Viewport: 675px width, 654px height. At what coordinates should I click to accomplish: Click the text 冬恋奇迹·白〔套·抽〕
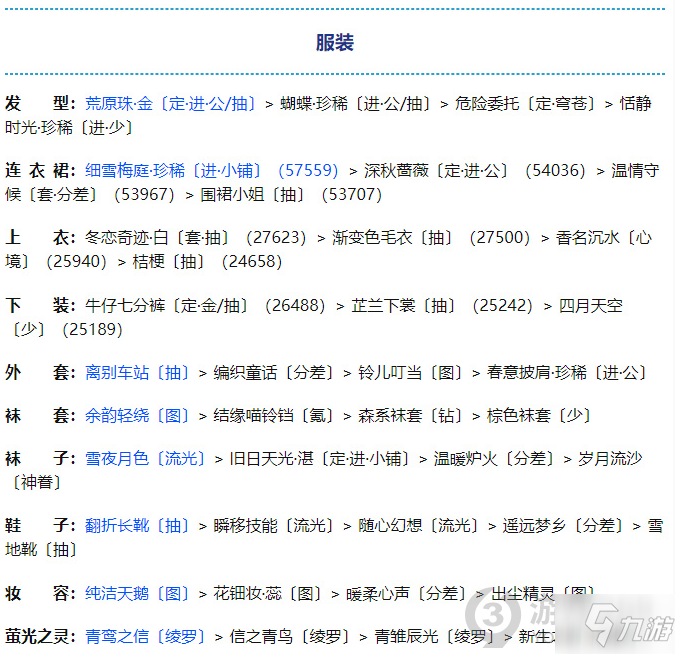(157, 238)
